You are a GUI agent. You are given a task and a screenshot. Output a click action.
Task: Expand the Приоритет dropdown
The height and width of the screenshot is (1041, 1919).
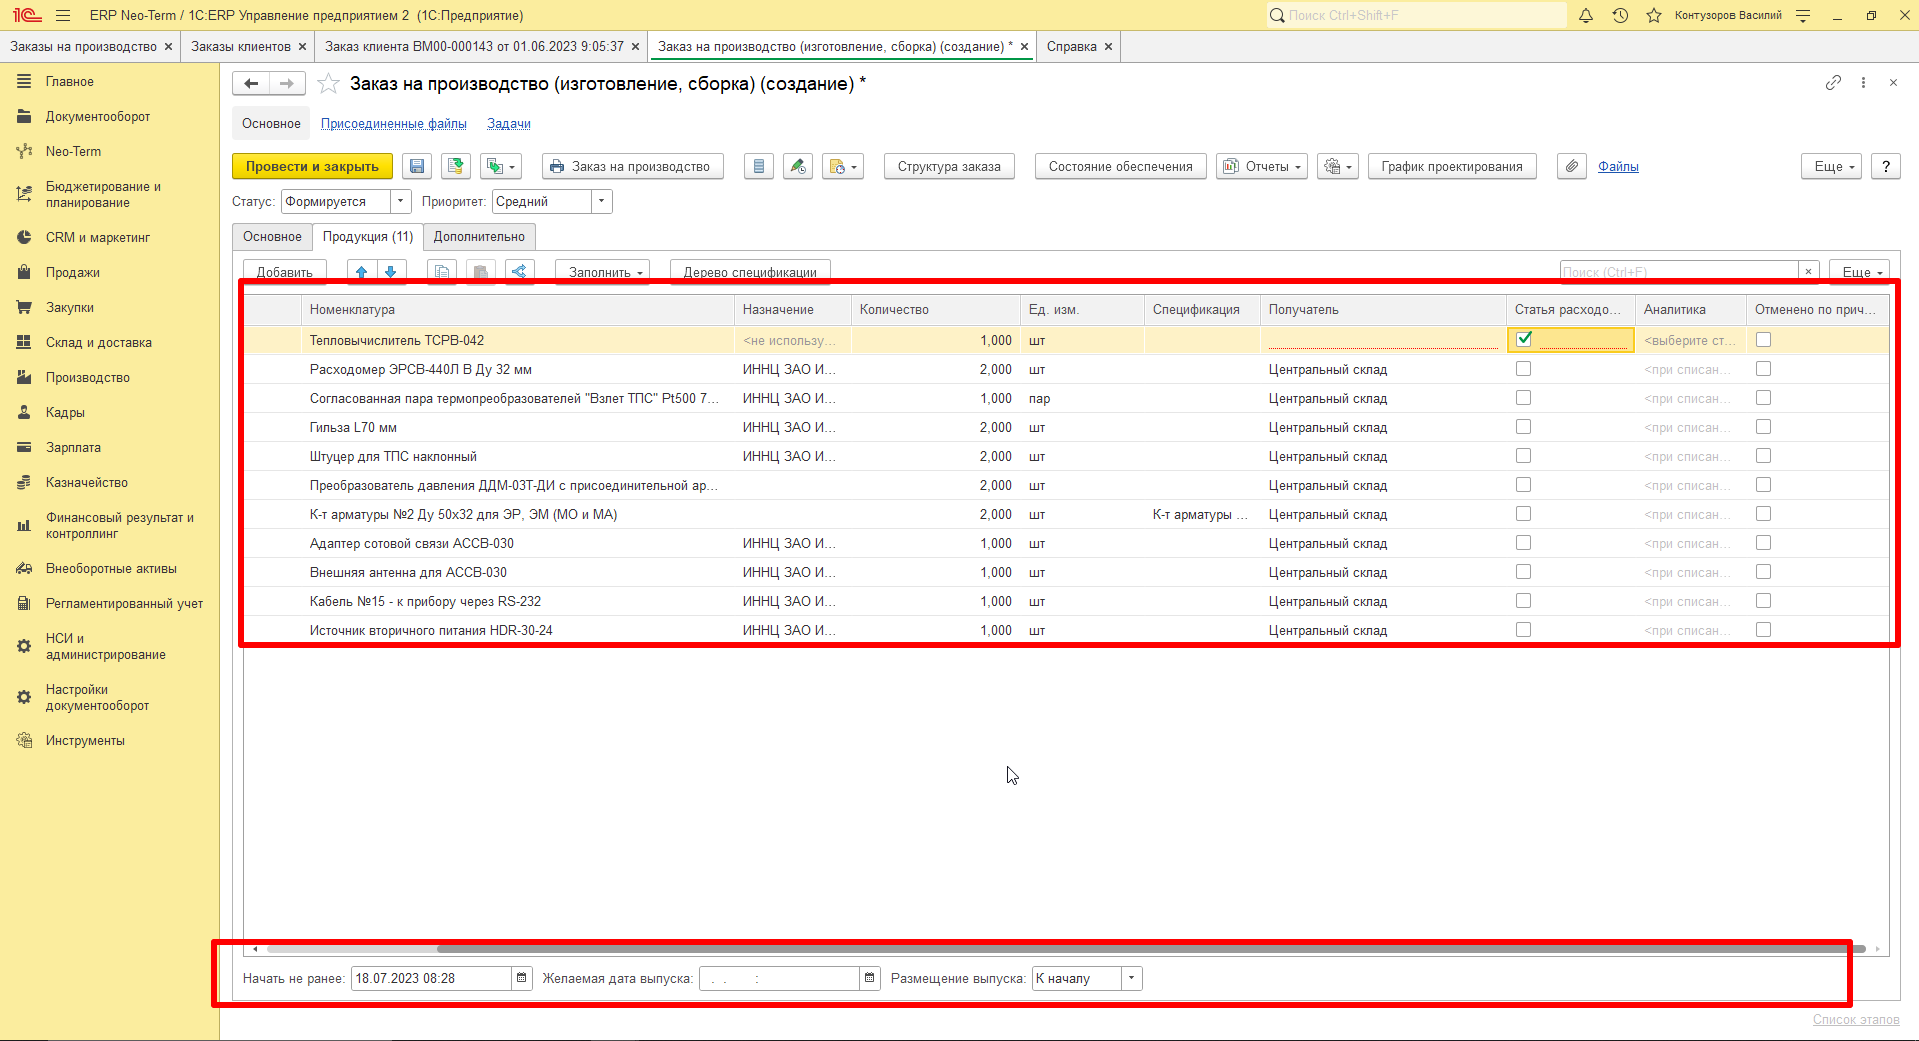601,202
